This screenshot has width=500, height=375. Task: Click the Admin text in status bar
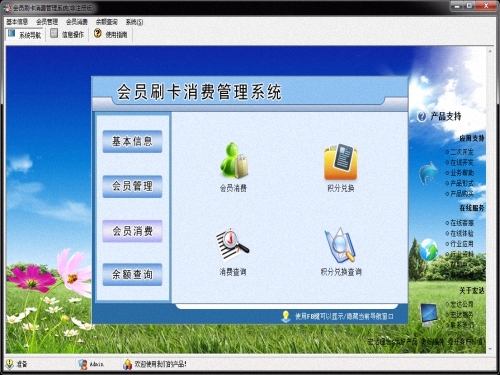(96, 364)
